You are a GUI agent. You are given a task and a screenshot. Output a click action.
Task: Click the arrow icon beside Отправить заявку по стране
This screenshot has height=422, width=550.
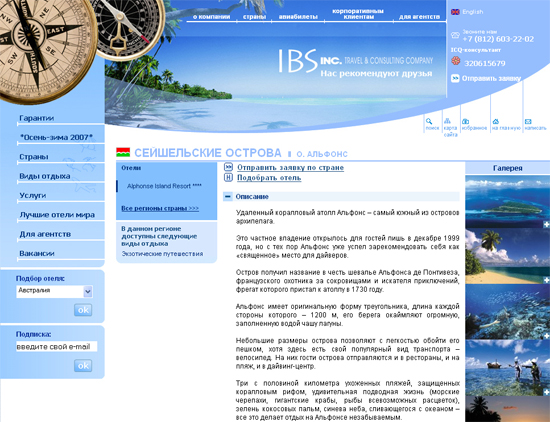[228, 167]
